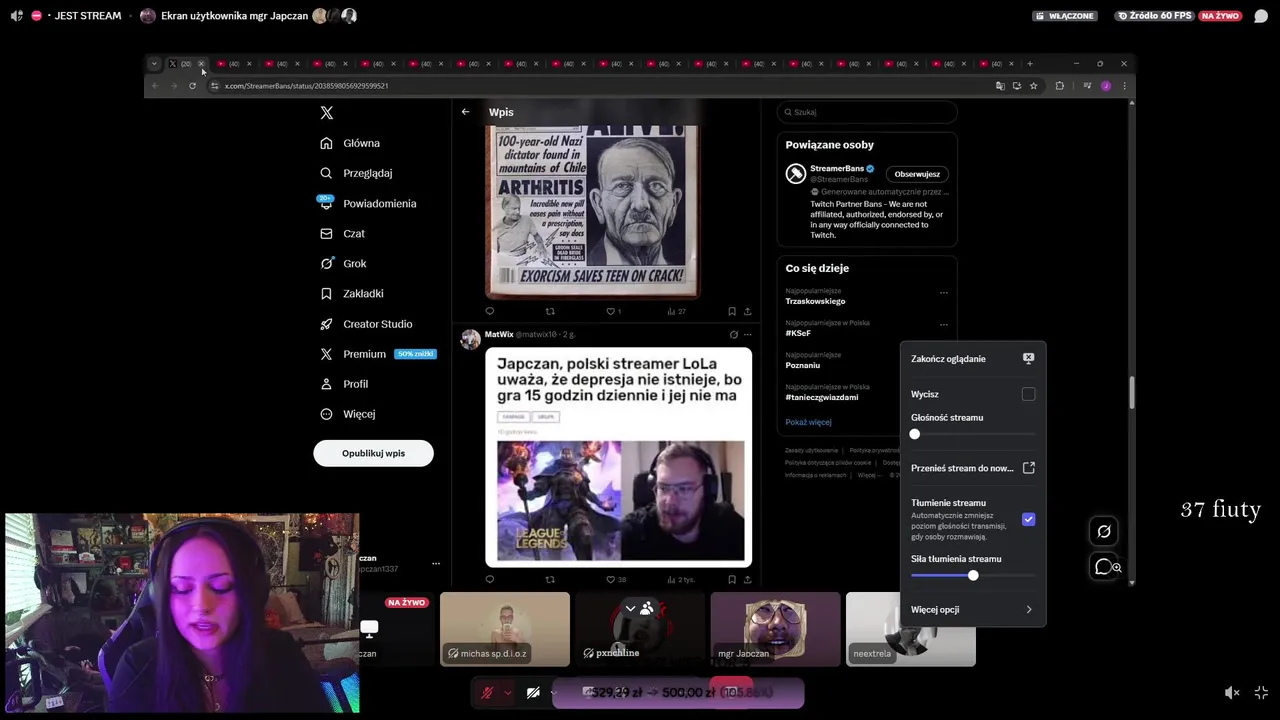Screen dimensions: 1280x720
Task: Open three-dot menu beside Trzaskowskiego trend
Action: [x=943, y=293]
